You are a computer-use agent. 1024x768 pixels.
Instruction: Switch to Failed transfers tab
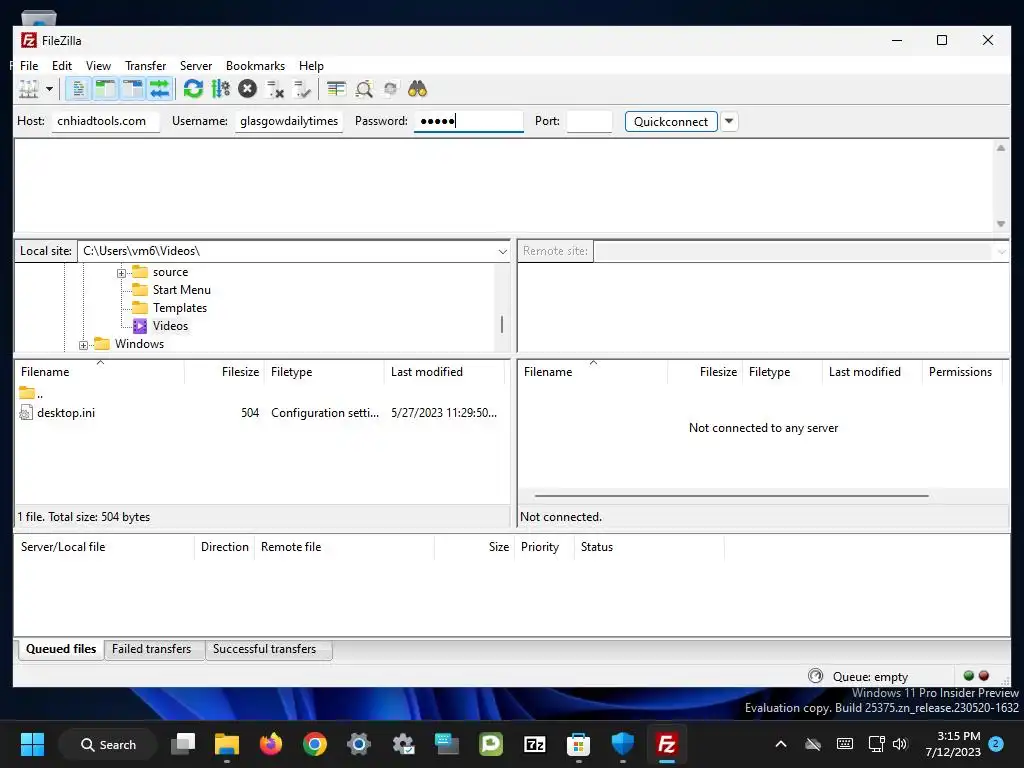coord(152,649)
